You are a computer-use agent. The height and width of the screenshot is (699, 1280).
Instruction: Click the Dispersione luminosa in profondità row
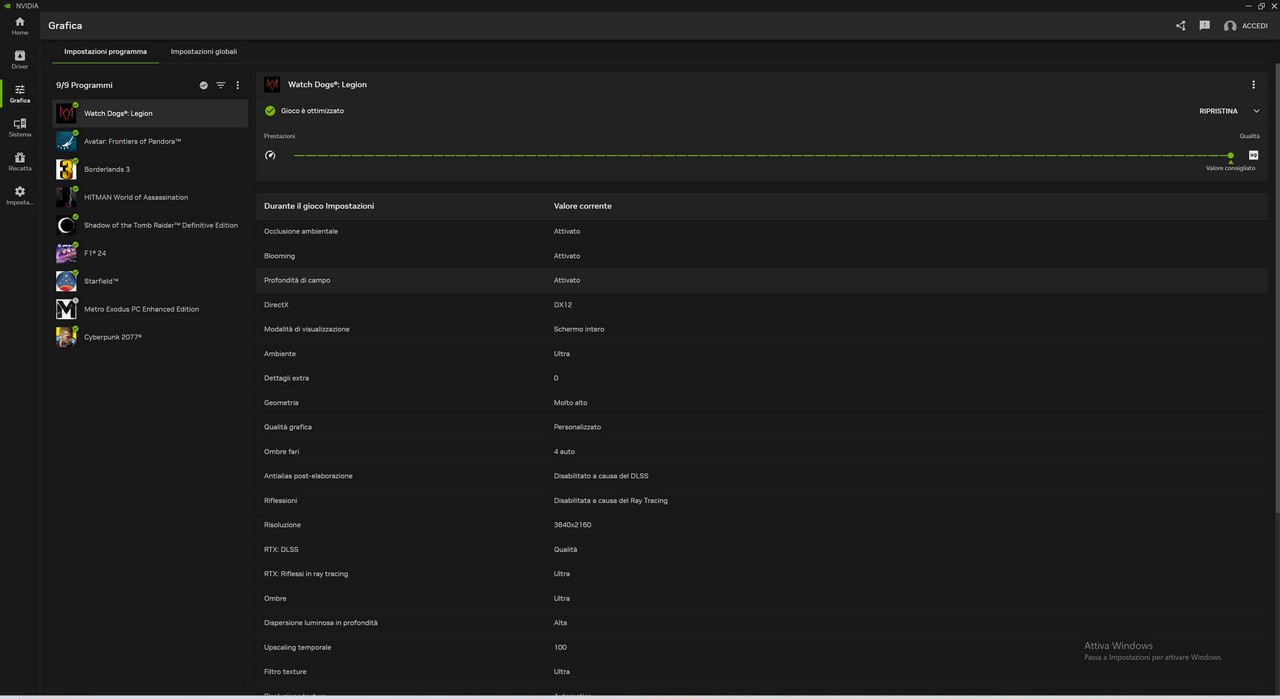761,623
